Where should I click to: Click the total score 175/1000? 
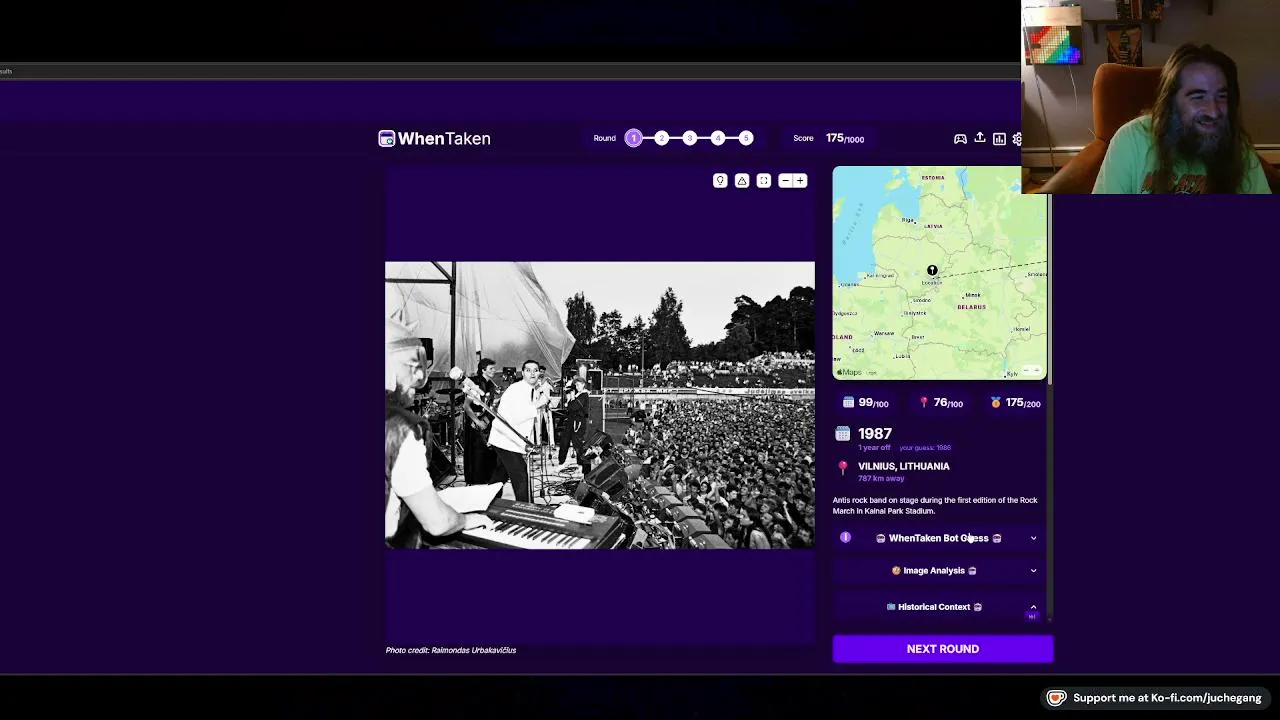[x=845, y=139]
